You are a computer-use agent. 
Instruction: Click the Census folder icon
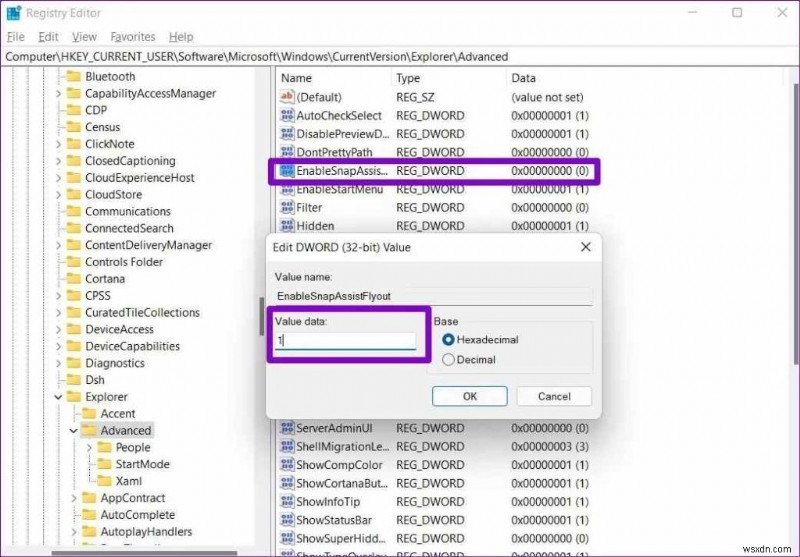(x=74, y=127)
